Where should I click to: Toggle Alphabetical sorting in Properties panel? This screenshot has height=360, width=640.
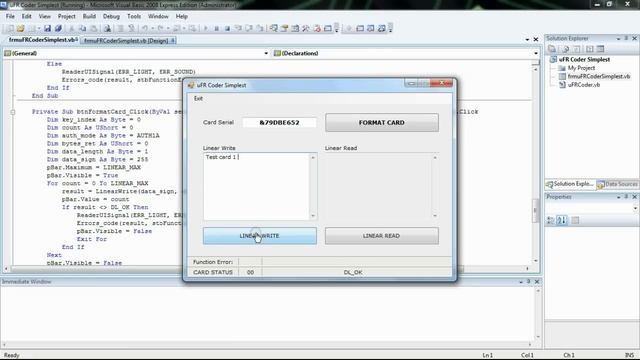coord(562,220)
